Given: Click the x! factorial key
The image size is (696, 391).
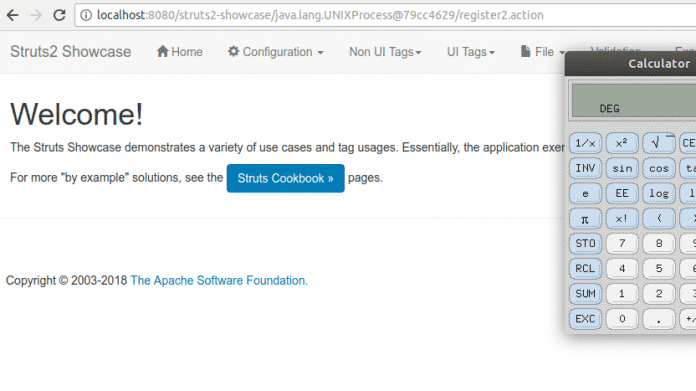Looking at the screenshot, I should pyautogui.click(x=622, y=219).
